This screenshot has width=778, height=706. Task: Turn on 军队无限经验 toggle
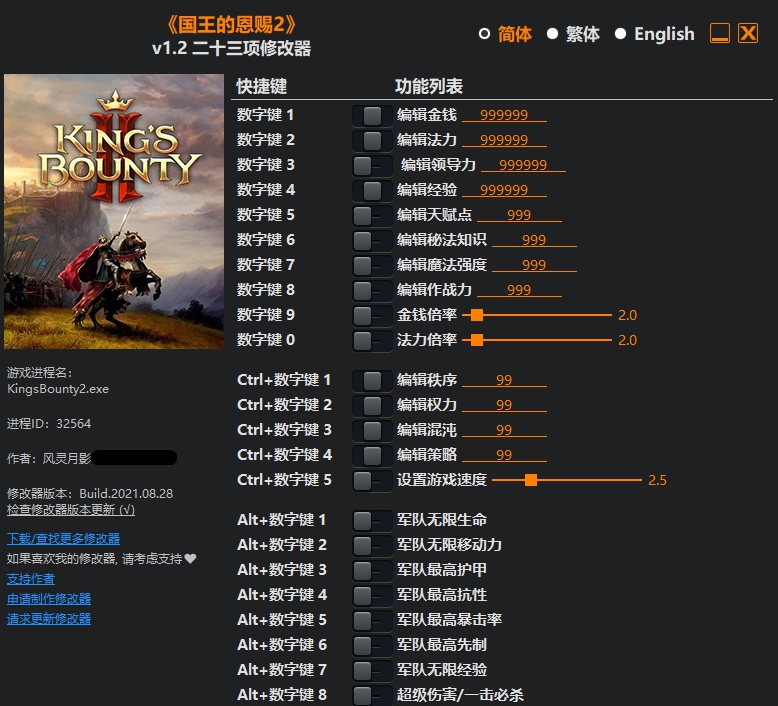click(372, 671)
